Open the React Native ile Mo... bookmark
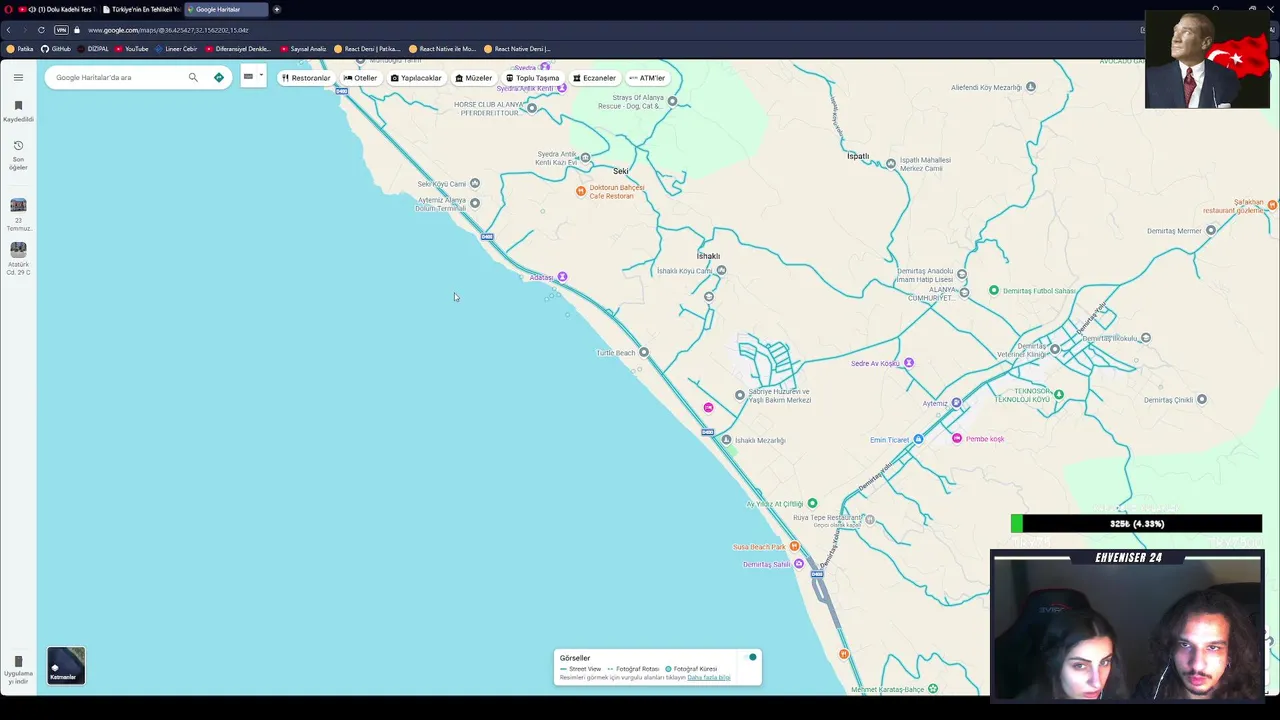 [442, 48]
